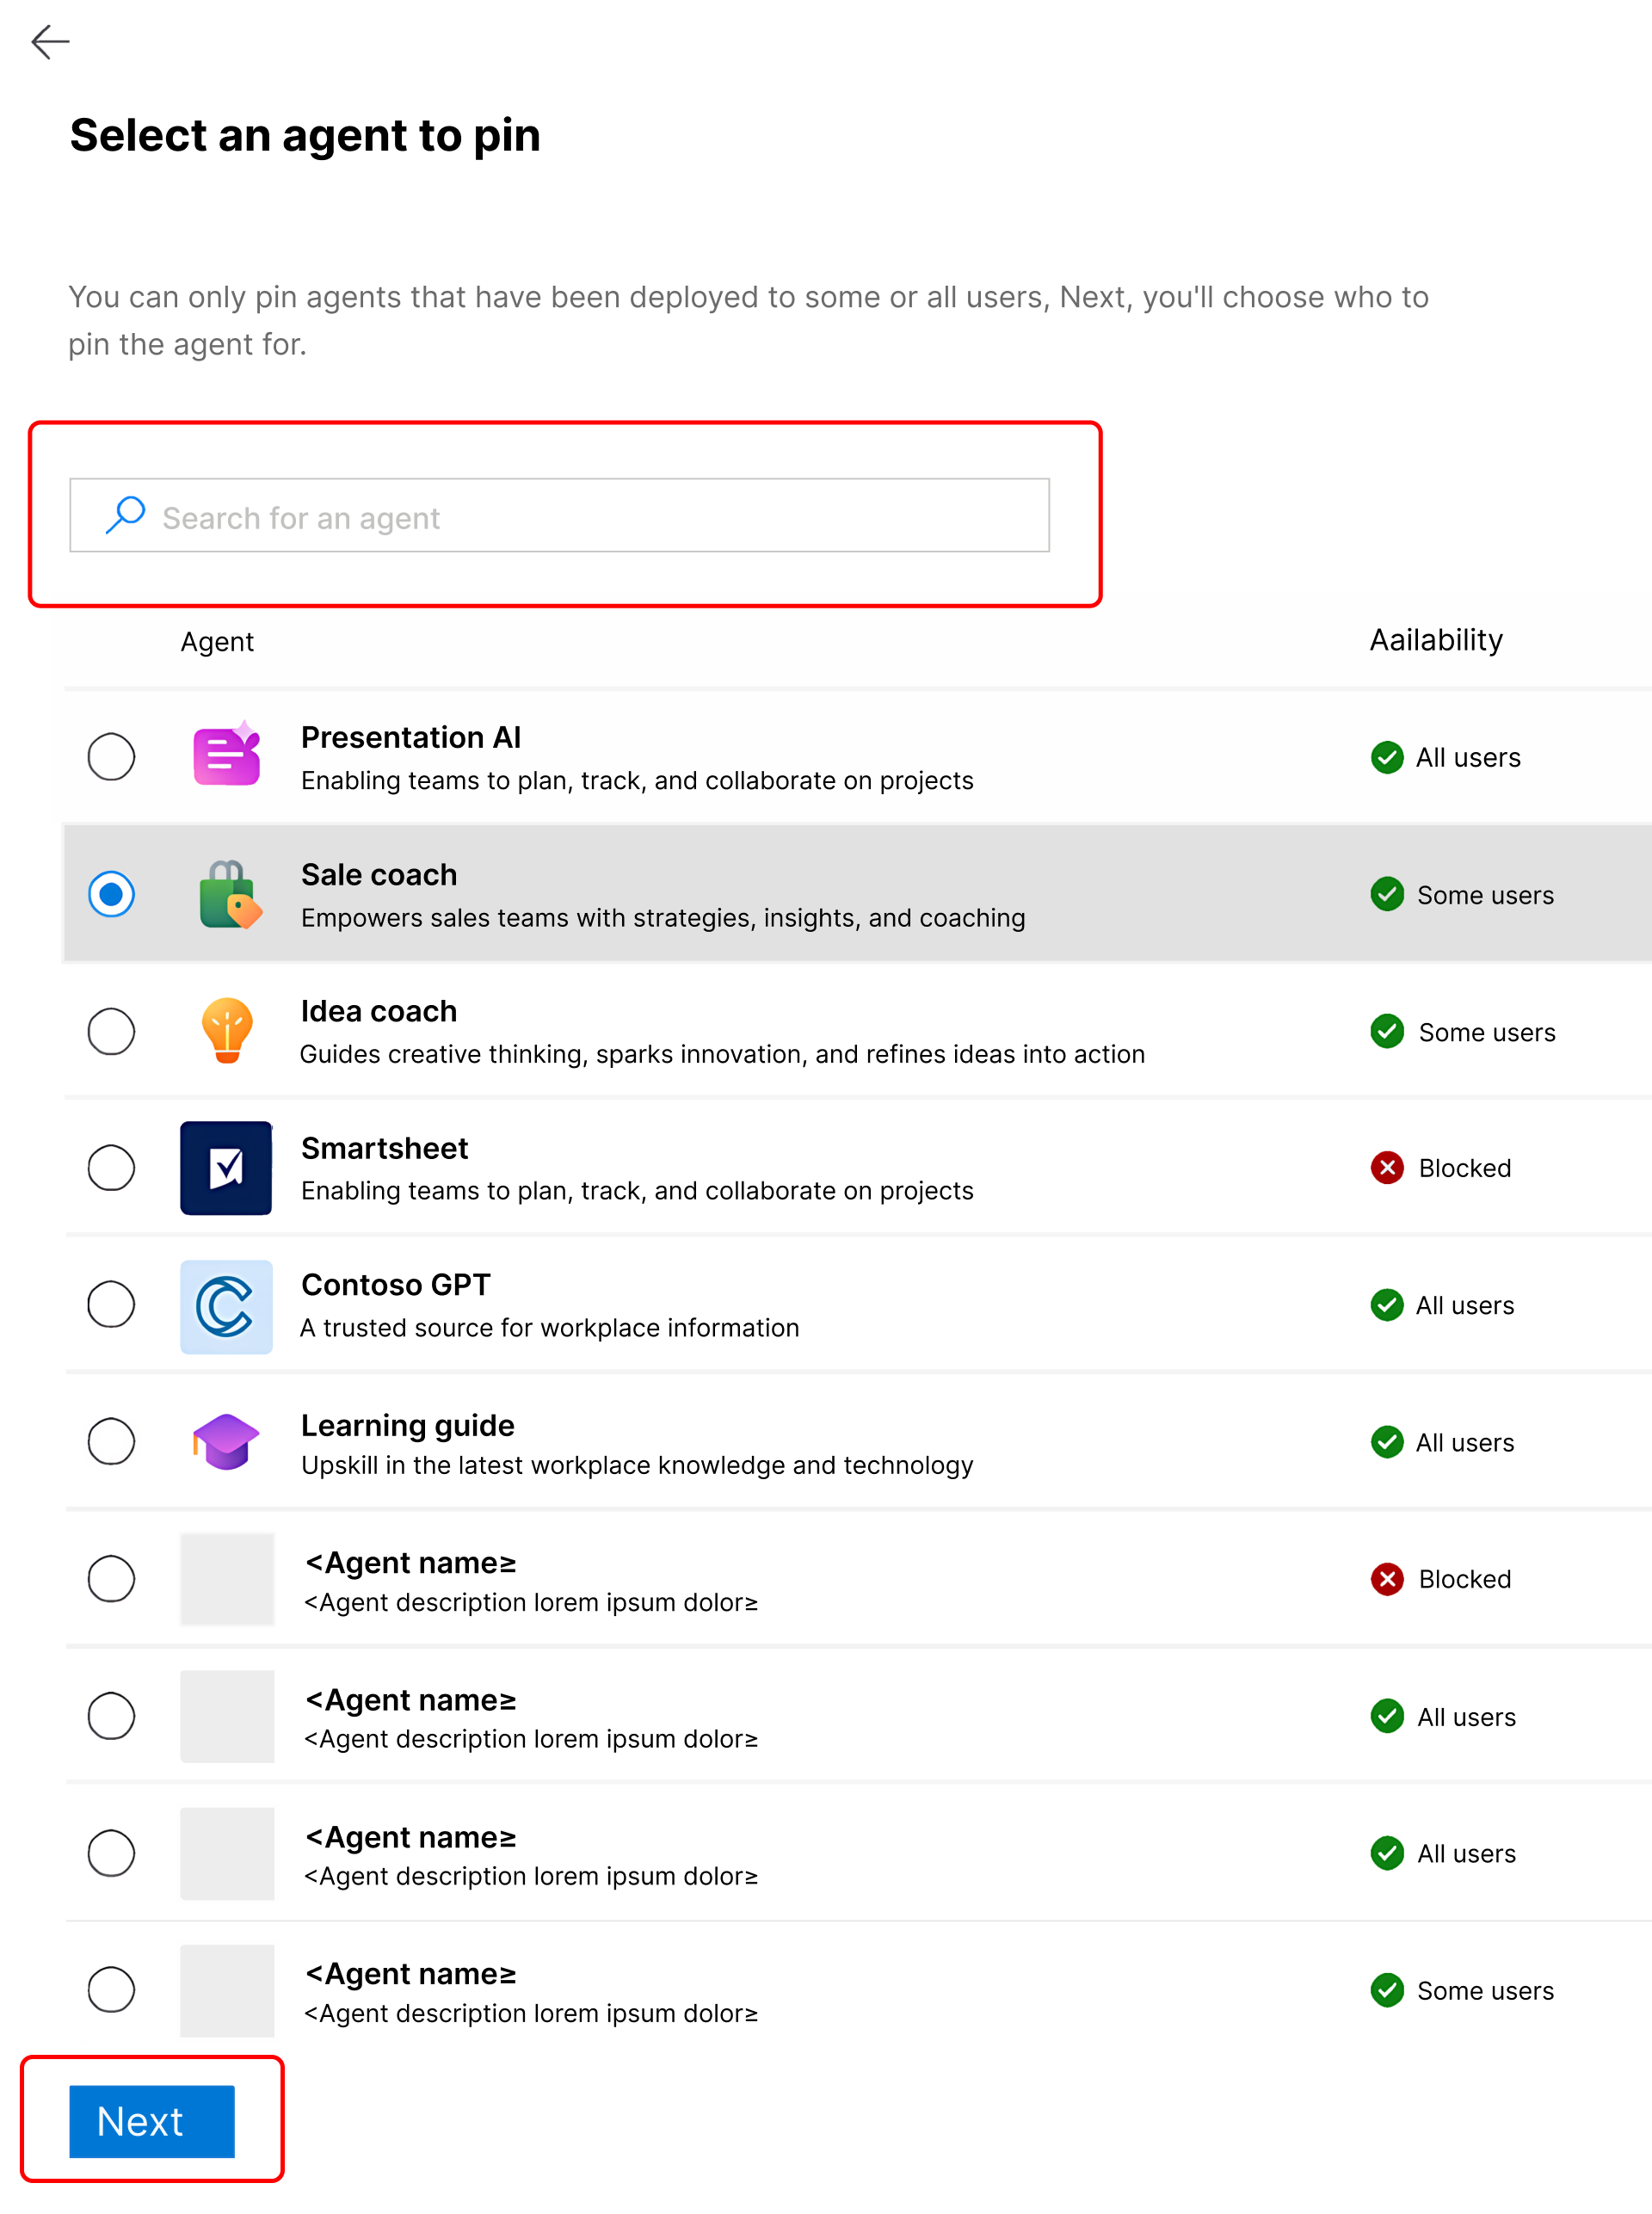Screen dimensions: 1652x2214
Task: Click the Smartsheet checkmark icon
Action: point(226,1167)
